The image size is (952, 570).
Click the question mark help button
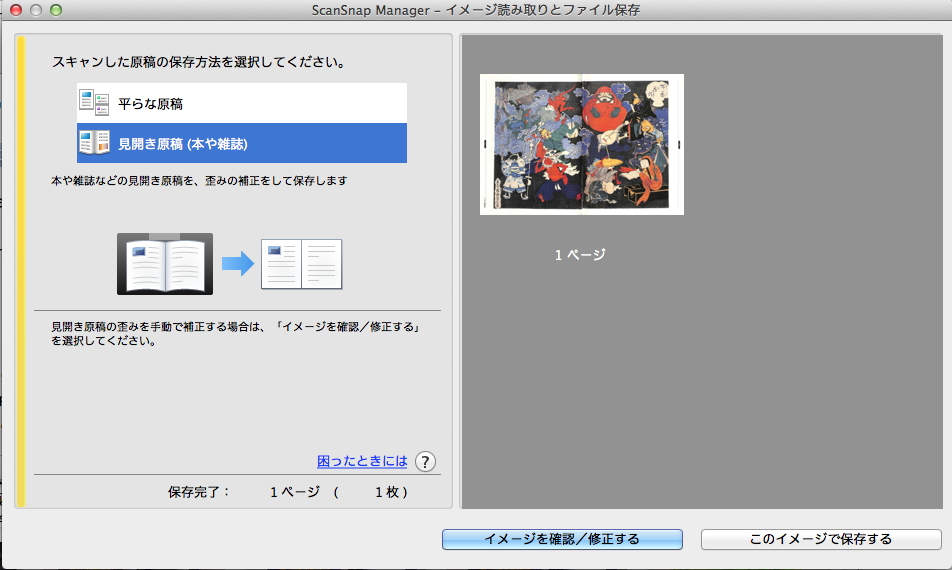coord(425,462)
